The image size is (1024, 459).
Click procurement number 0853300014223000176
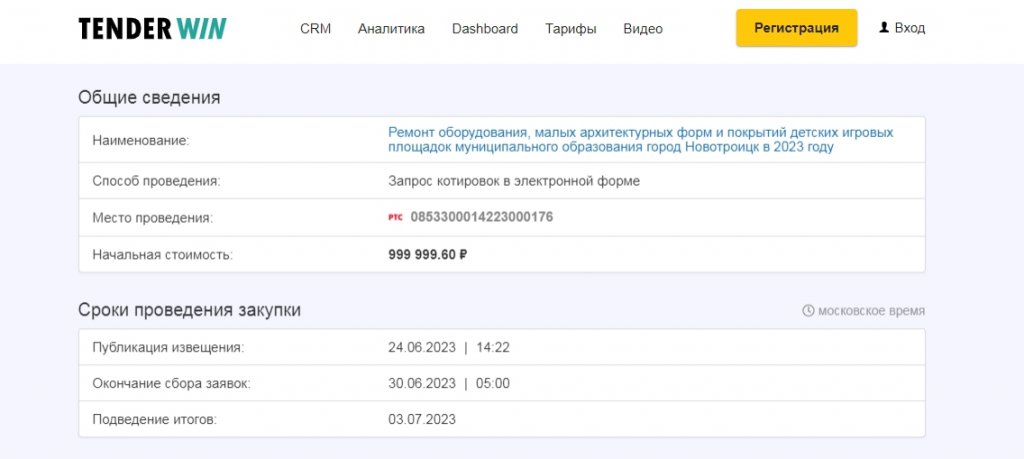click(x=481, y=217)
